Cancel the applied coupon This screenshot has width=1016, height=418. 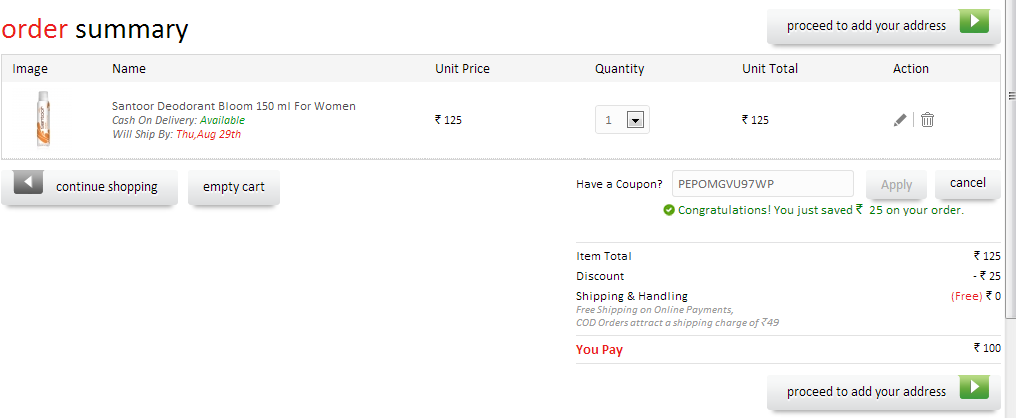tap(967, 183)
